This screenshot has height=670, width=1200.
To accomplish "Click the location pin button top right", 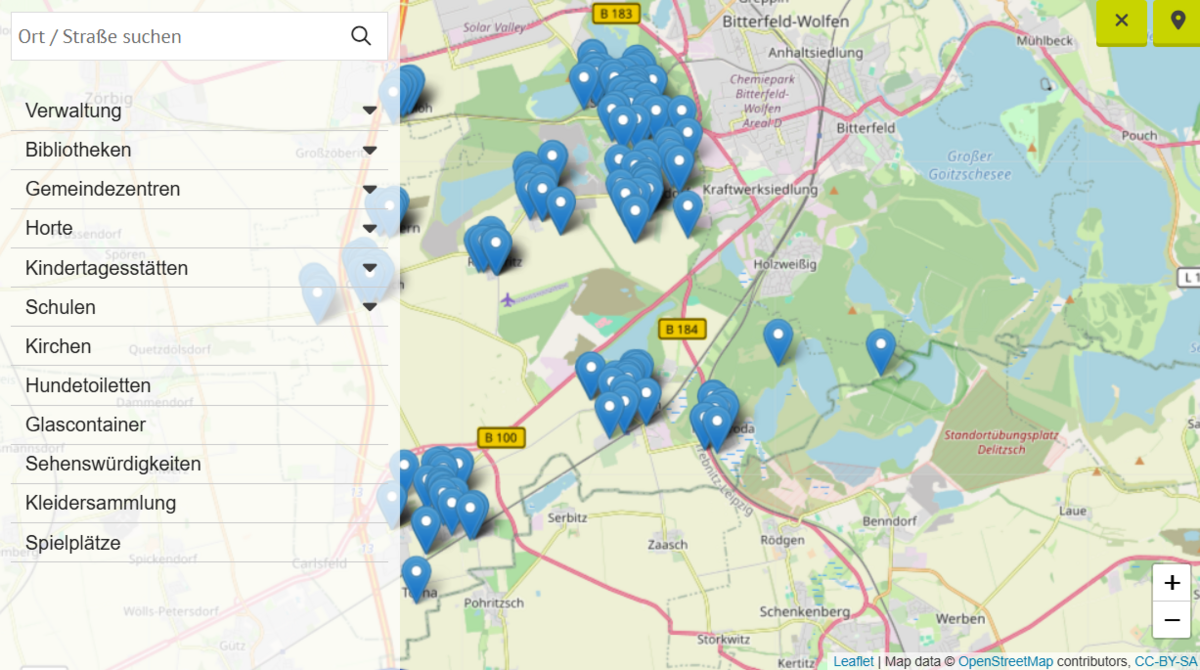I will [x=1177, y=21].
